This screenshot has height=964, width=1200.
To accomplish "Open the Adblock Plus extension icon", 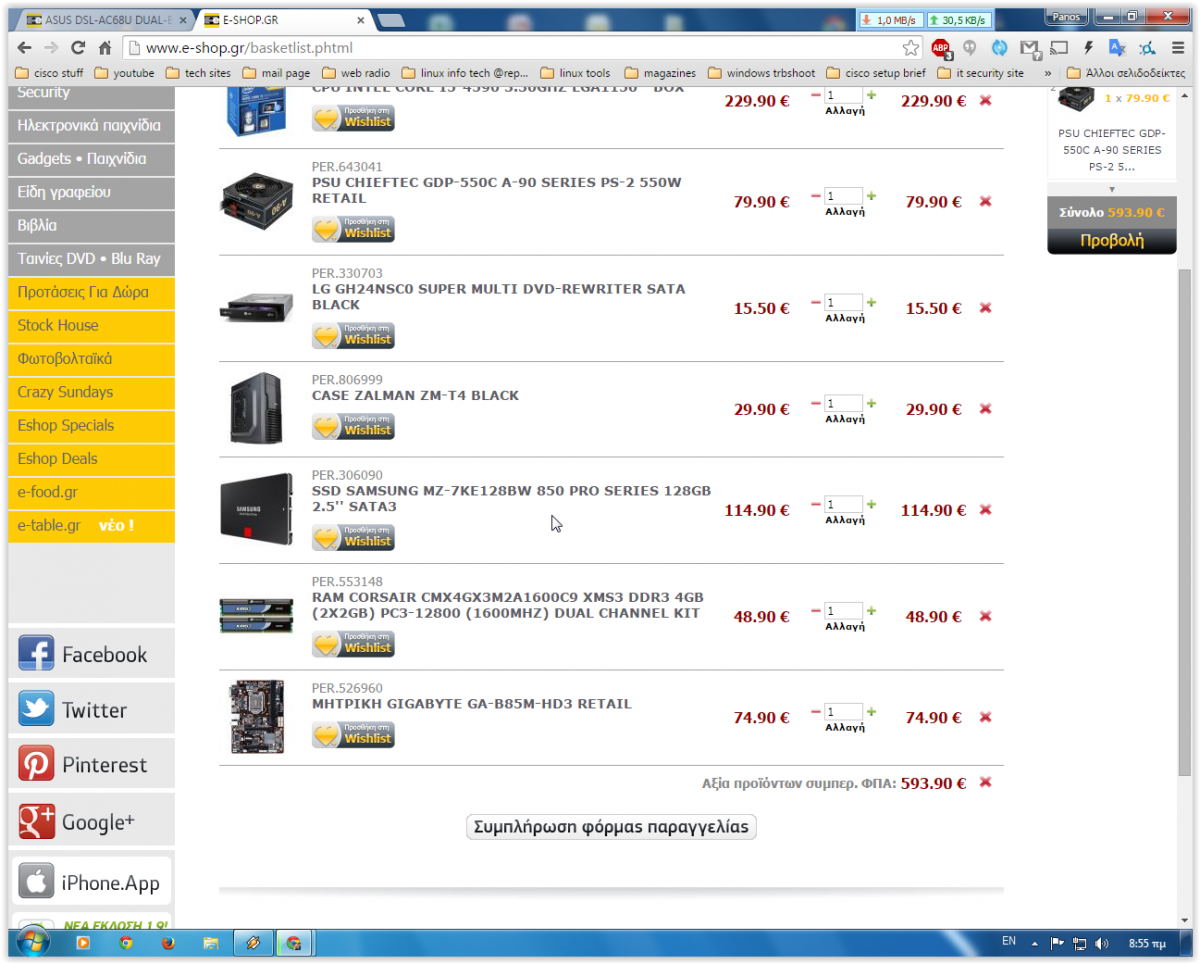I will click(940, 47).
